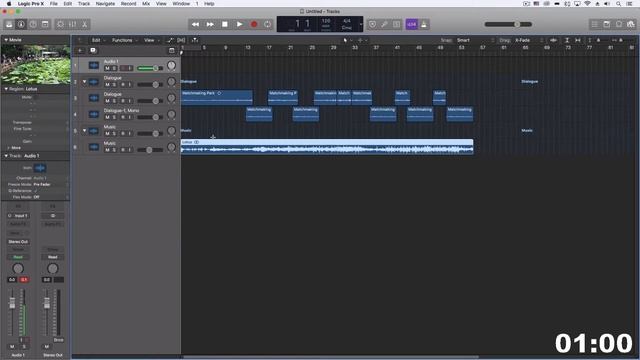The image size is (640, 360).
Task: Open the Functions menu in Tracks area
Action: click(x=124, y=40)
